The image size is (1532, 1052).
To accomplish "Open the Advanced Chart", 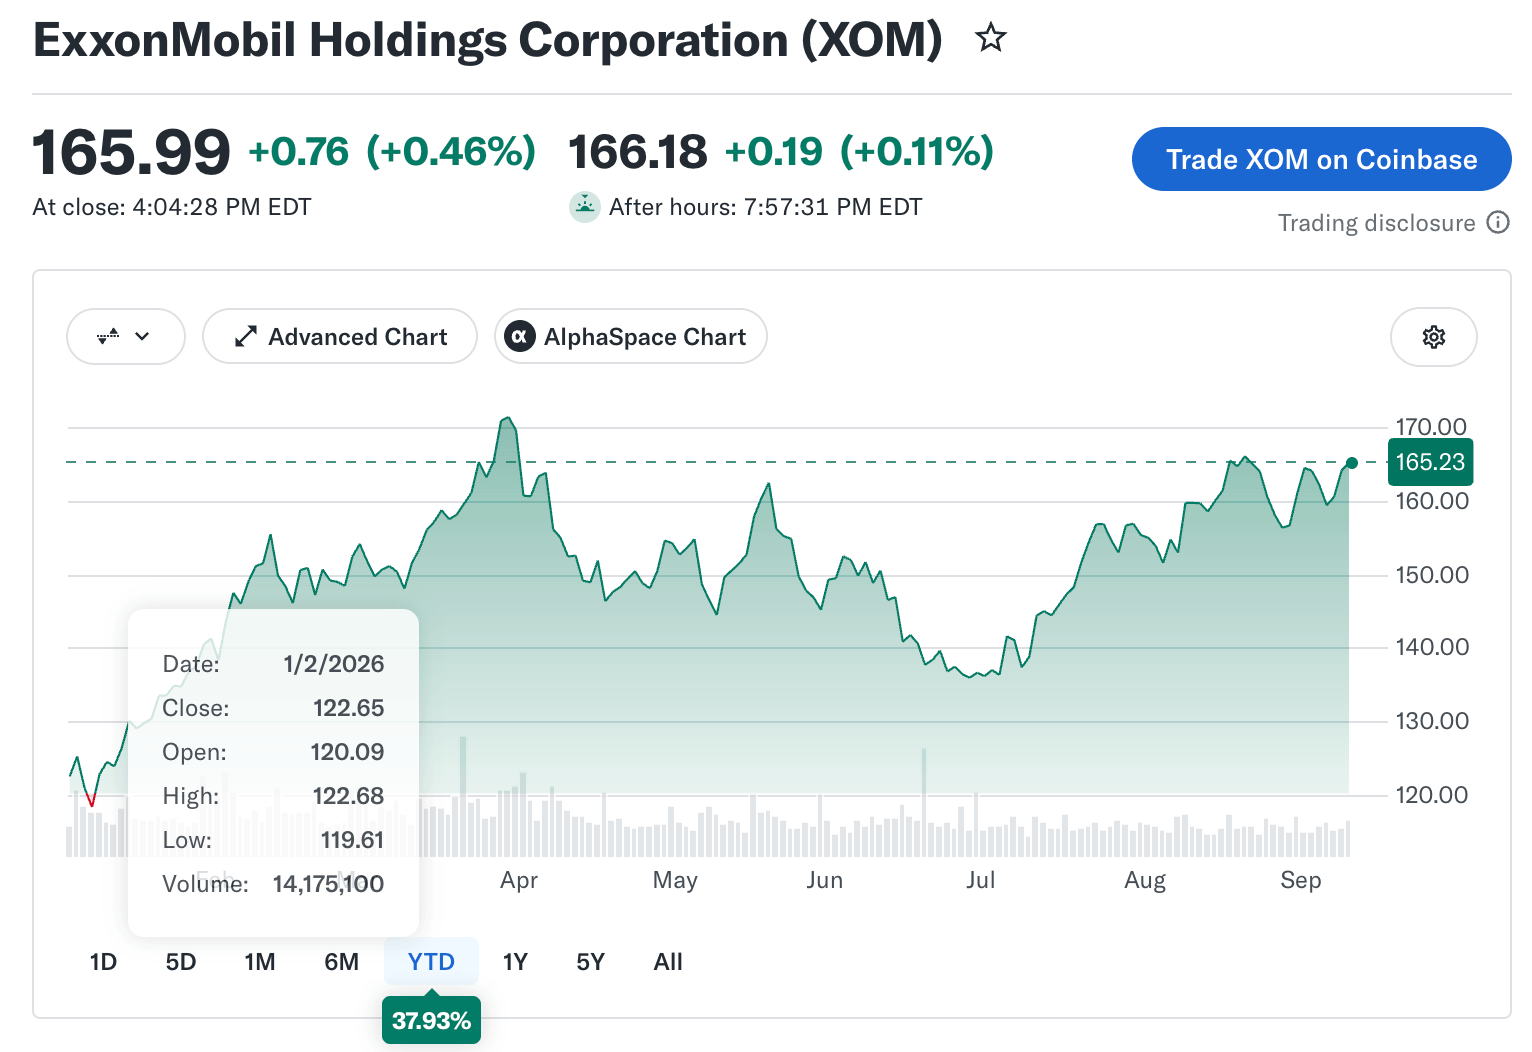I will pyautogui.click(x=340, y=336).
